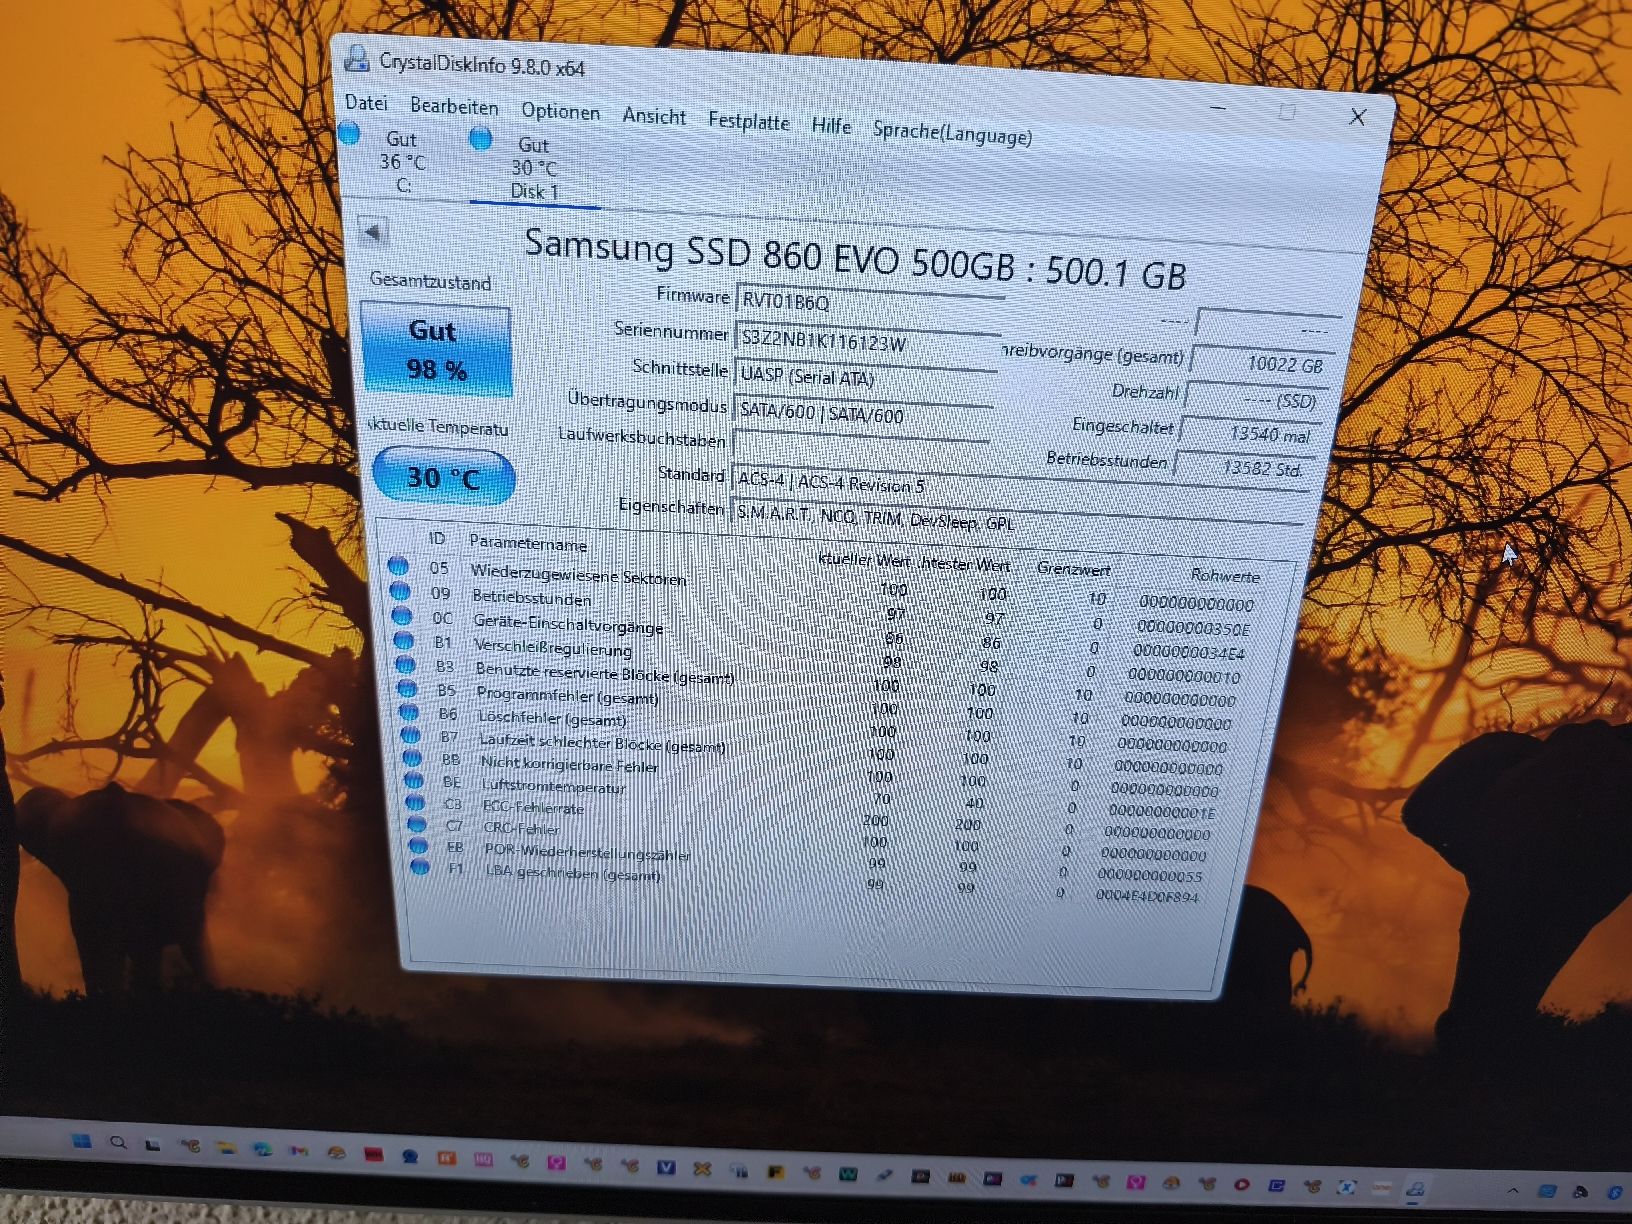Click the total writes value 10022 GB
The image size is (1632, 1224).
pyautogui.click(x=1261, y=364)
